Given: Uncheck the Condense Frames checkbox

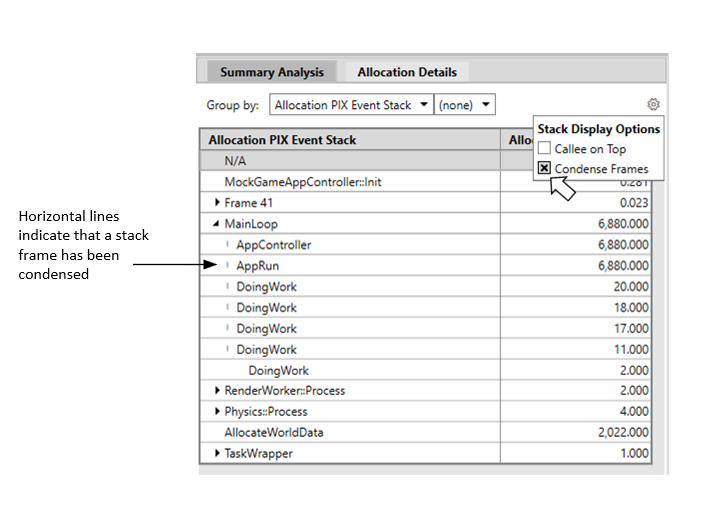Looking at the screenshot, I should click(544, 168).
